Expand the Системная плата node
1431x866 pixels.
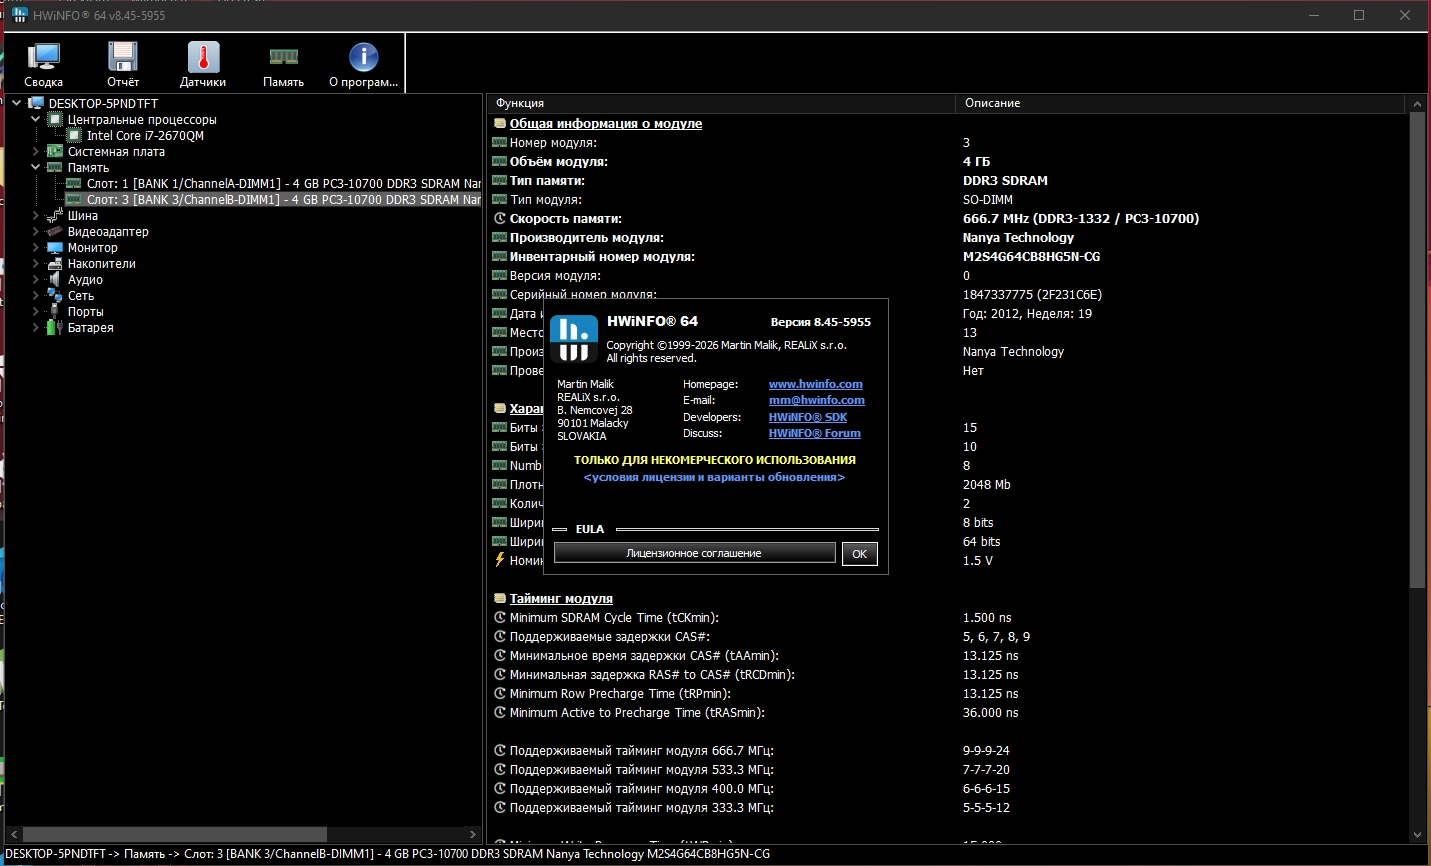36,151
